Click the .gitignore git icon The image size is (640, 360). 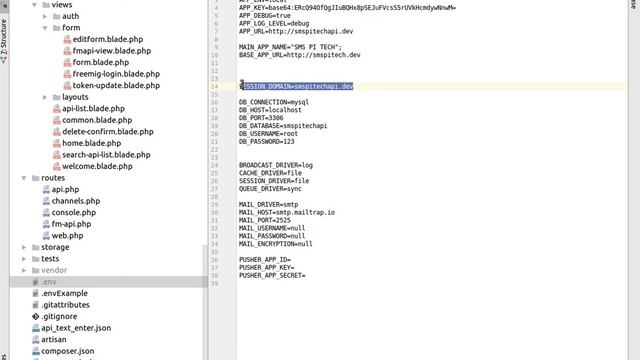coord(36,316)
